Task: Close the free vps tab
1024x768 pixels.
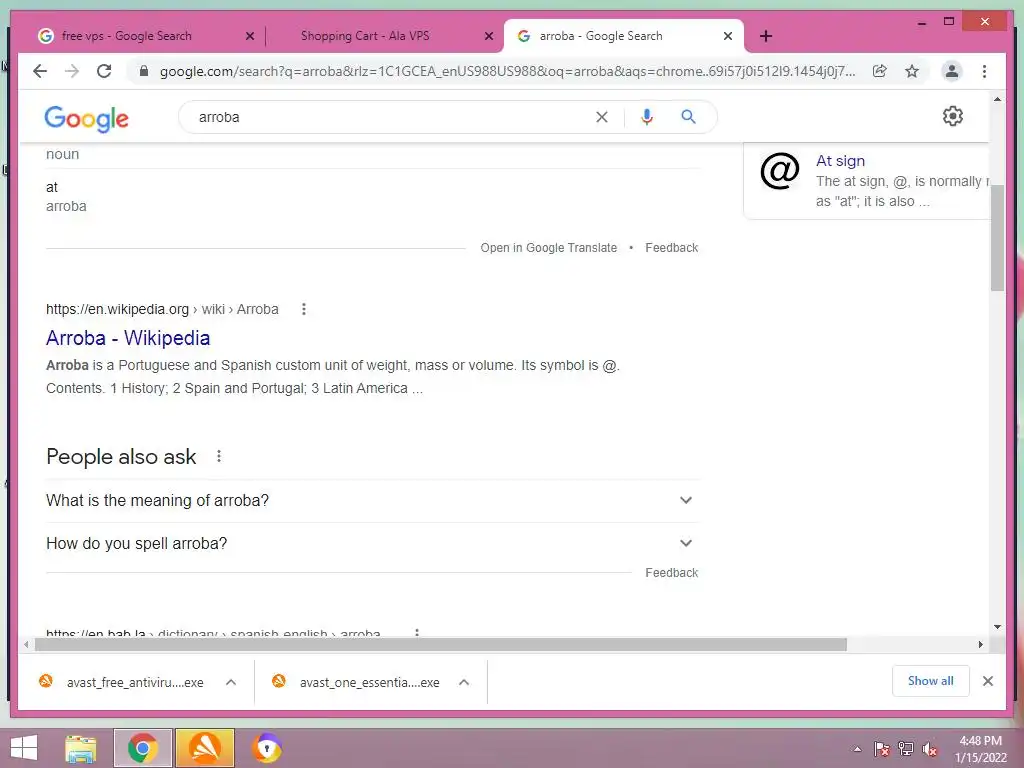Action: point(249,37)
